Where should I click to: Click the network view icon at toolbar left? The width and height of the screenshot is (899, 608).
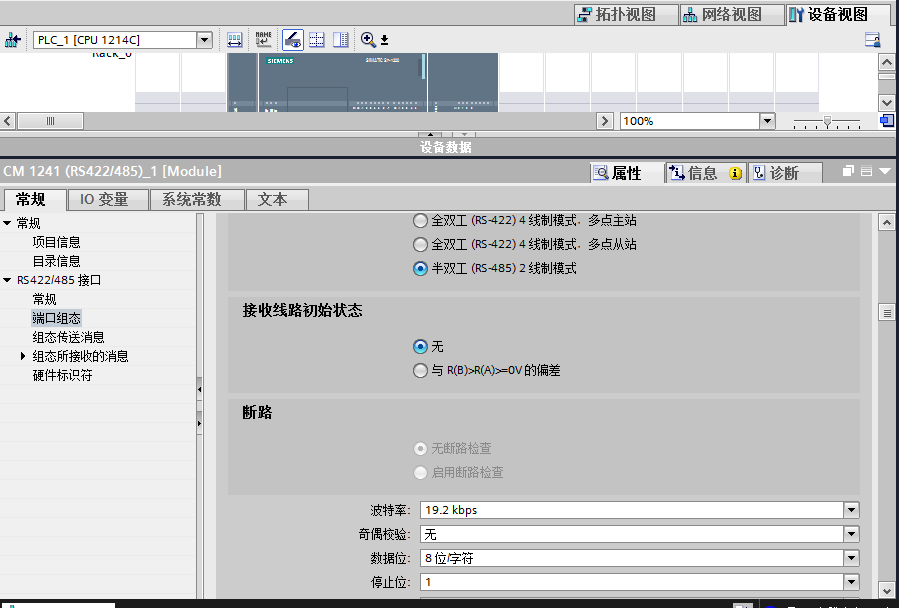[x=13, y=40]
